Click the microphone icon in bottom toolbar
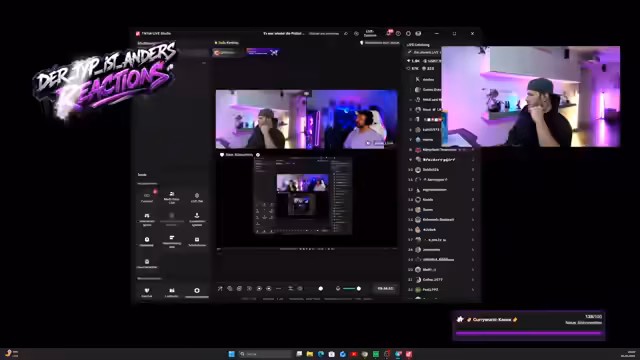 pyautogui.click(x=338, y=289)
